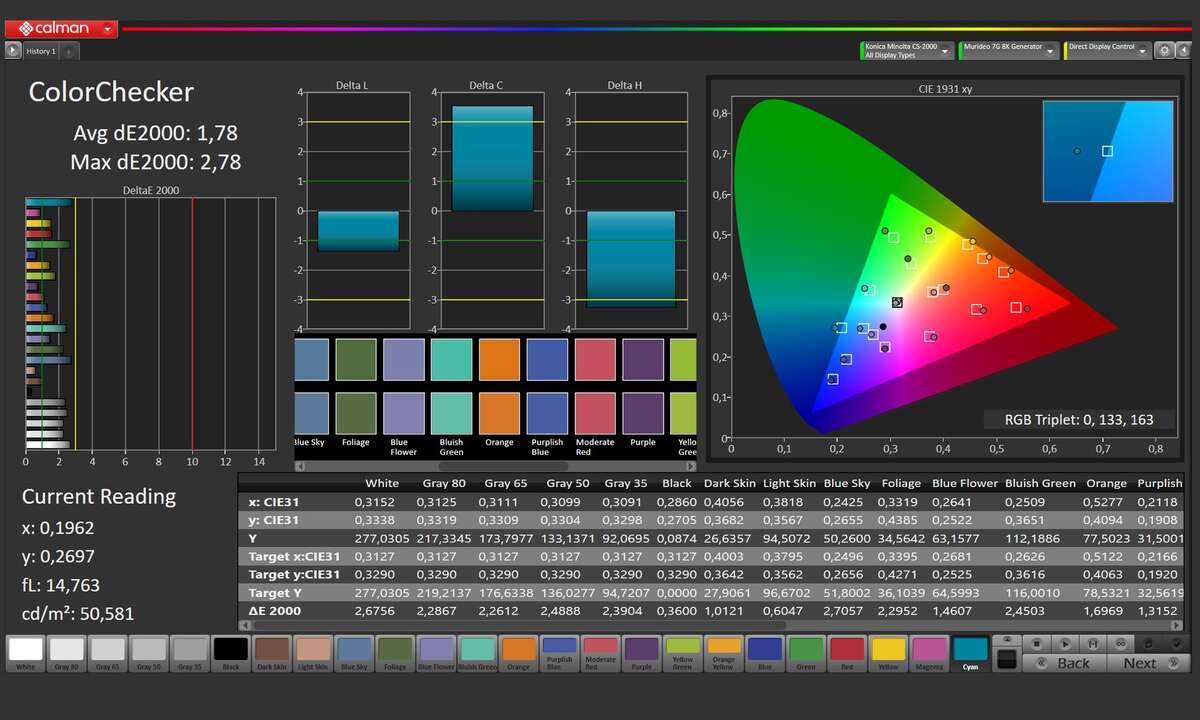Click the play icon beside History 1
The width and height of the screenshot is (1200, 720).
tap(14, 50)
